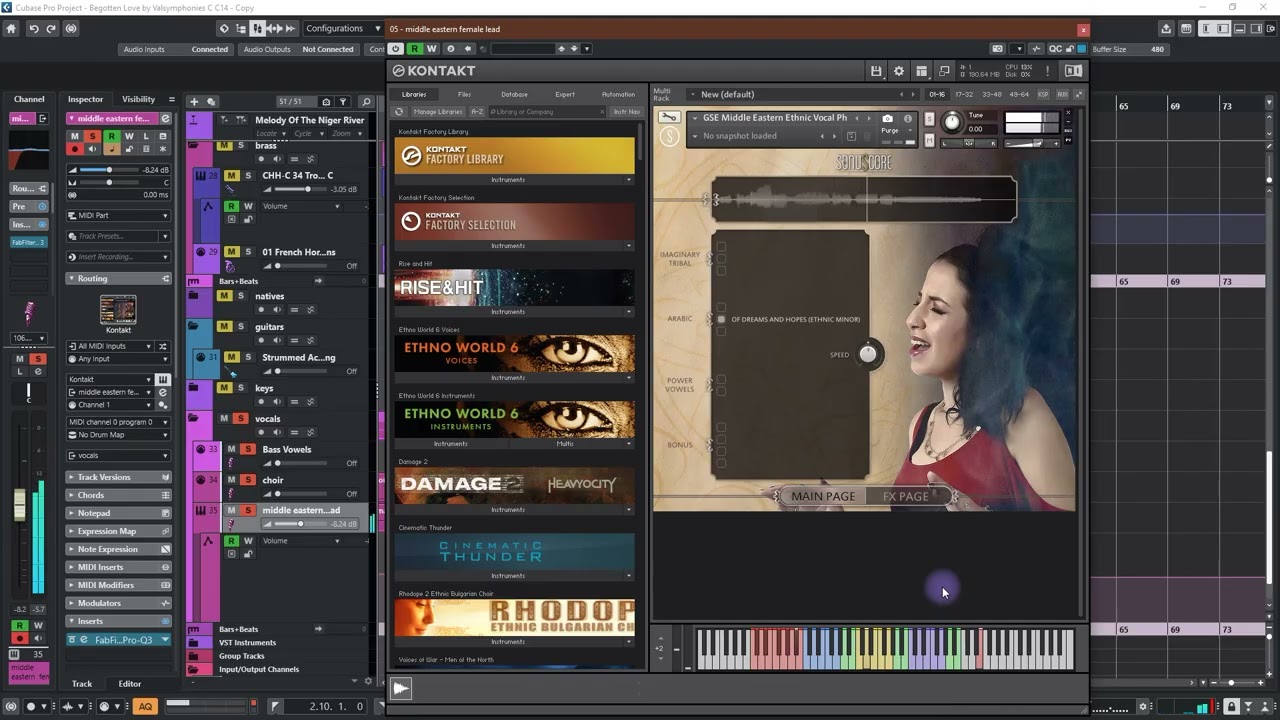Click keyboard Edit Instrument icon in Inspector
Image resolution: width=1280 pixels, height=720 pixels.
point(163,379)
